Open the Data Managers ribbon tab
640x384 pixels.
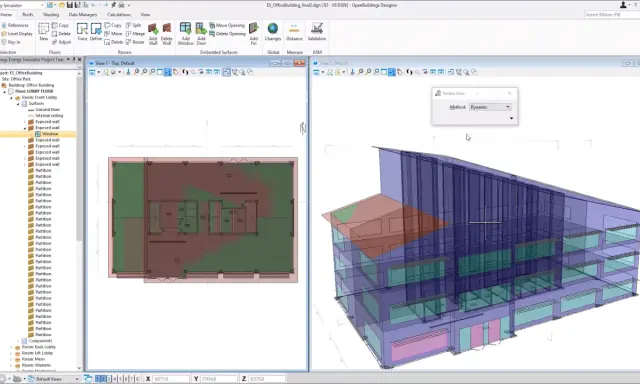click(x=83, y=15)
